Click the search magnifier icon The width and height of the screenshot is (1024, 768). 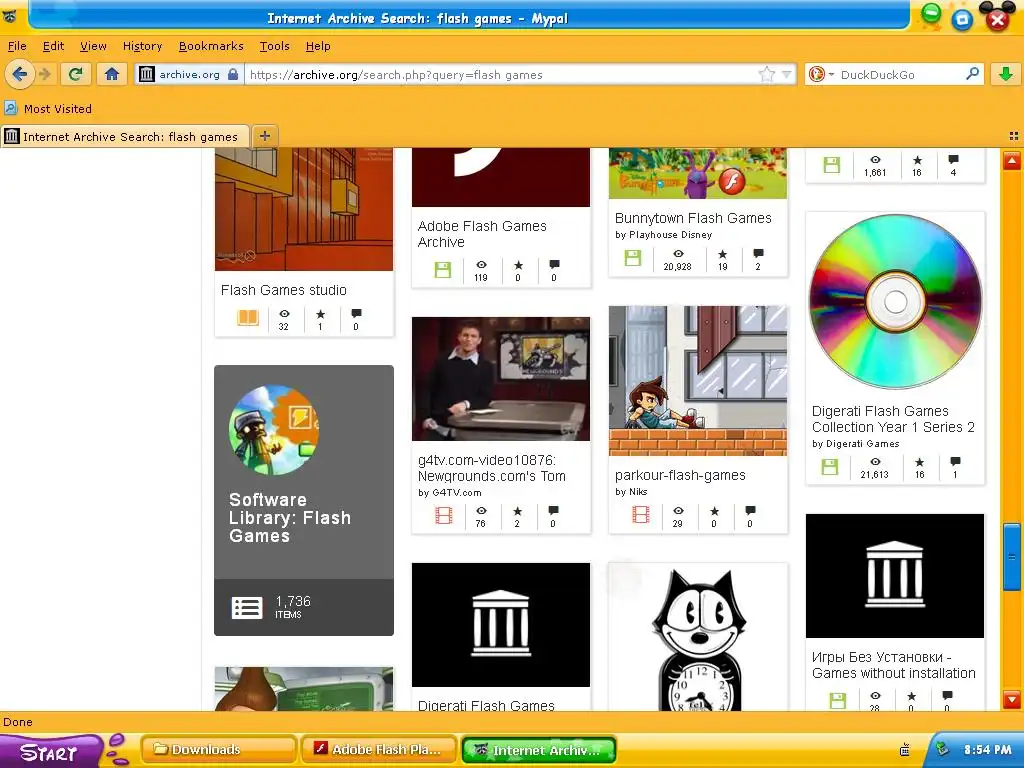coord(972,74)
